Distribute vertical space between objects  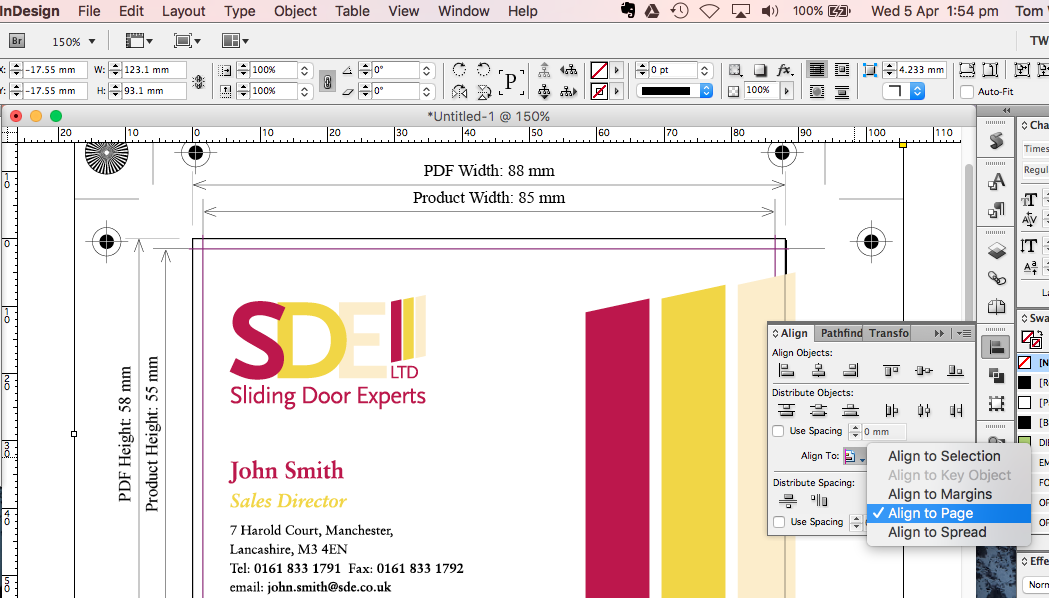(x=787, y=500)
